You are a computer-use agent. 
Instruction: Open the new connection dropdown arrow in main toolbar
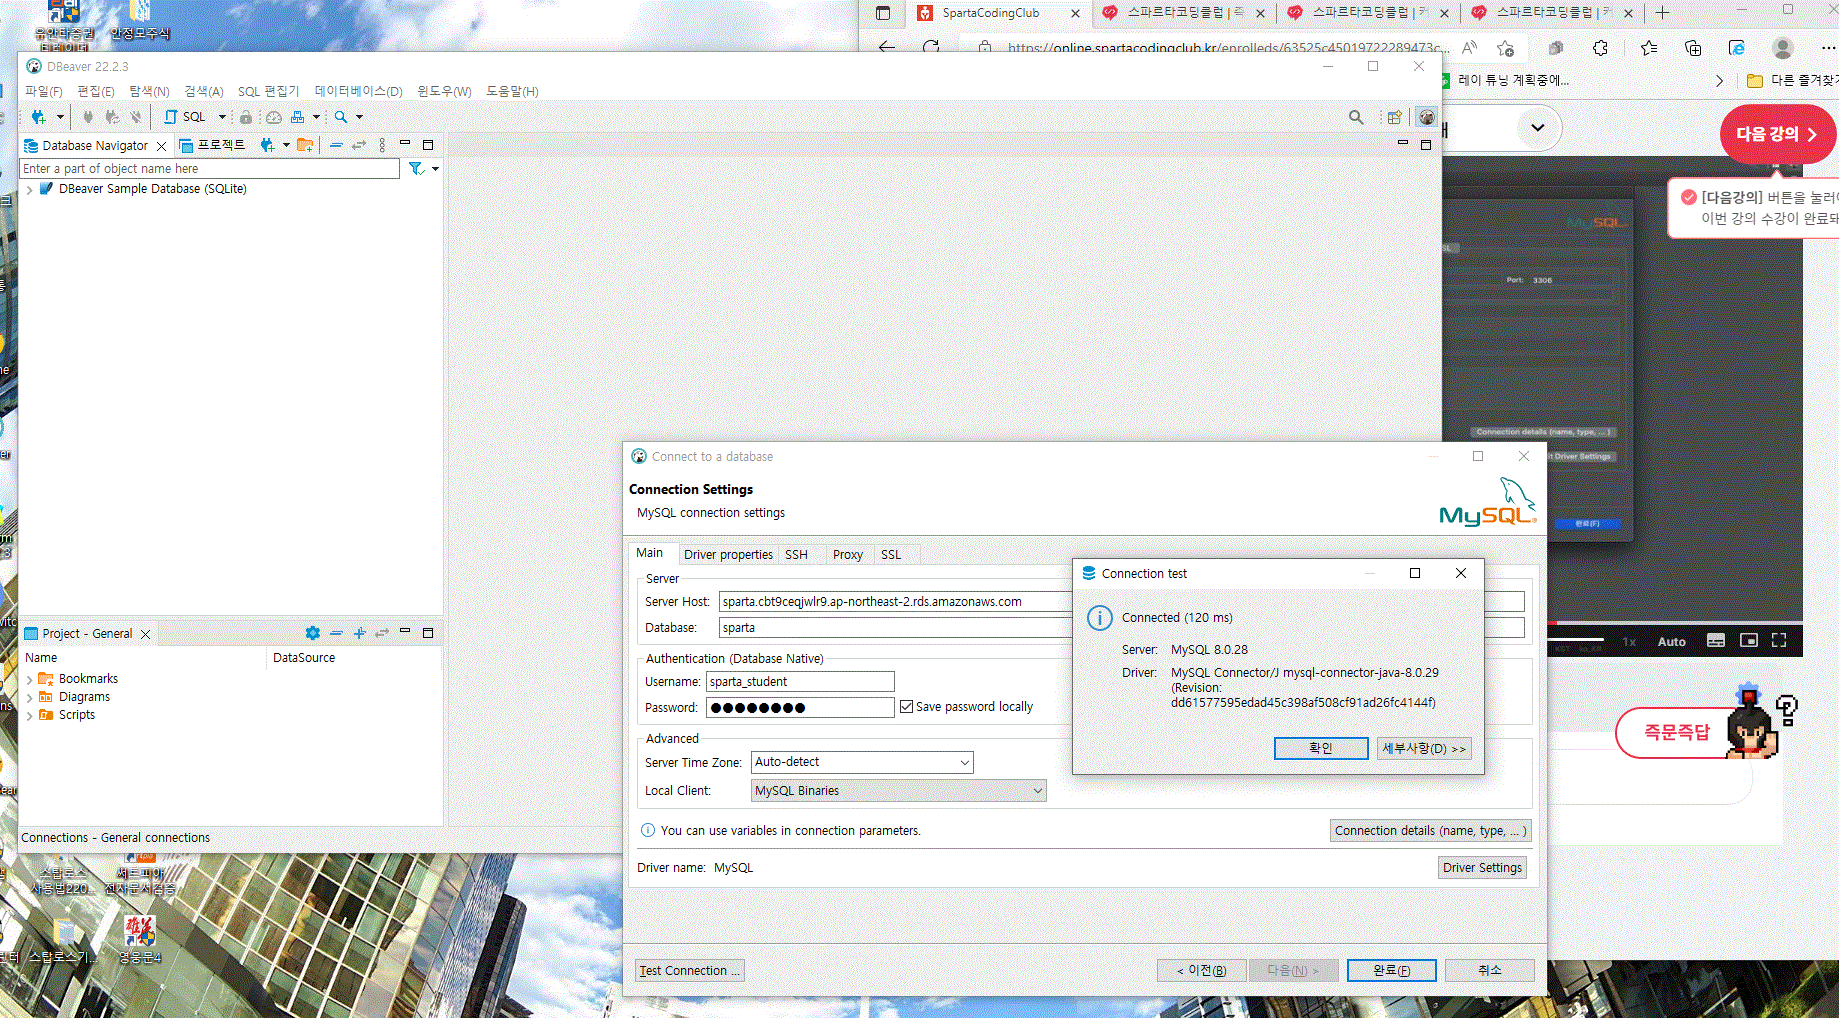point(60,117)
